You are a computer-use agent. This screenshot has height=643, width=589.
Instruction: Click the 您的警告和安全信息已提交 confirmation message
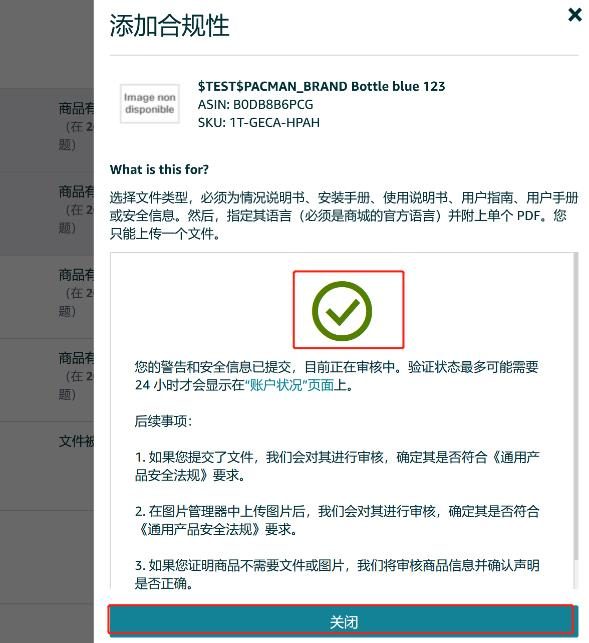click(336, 376)
